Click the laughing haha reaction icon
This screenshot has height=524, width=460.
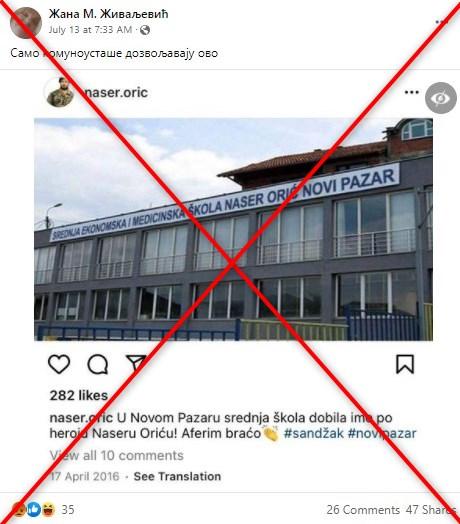click(48, 509)
